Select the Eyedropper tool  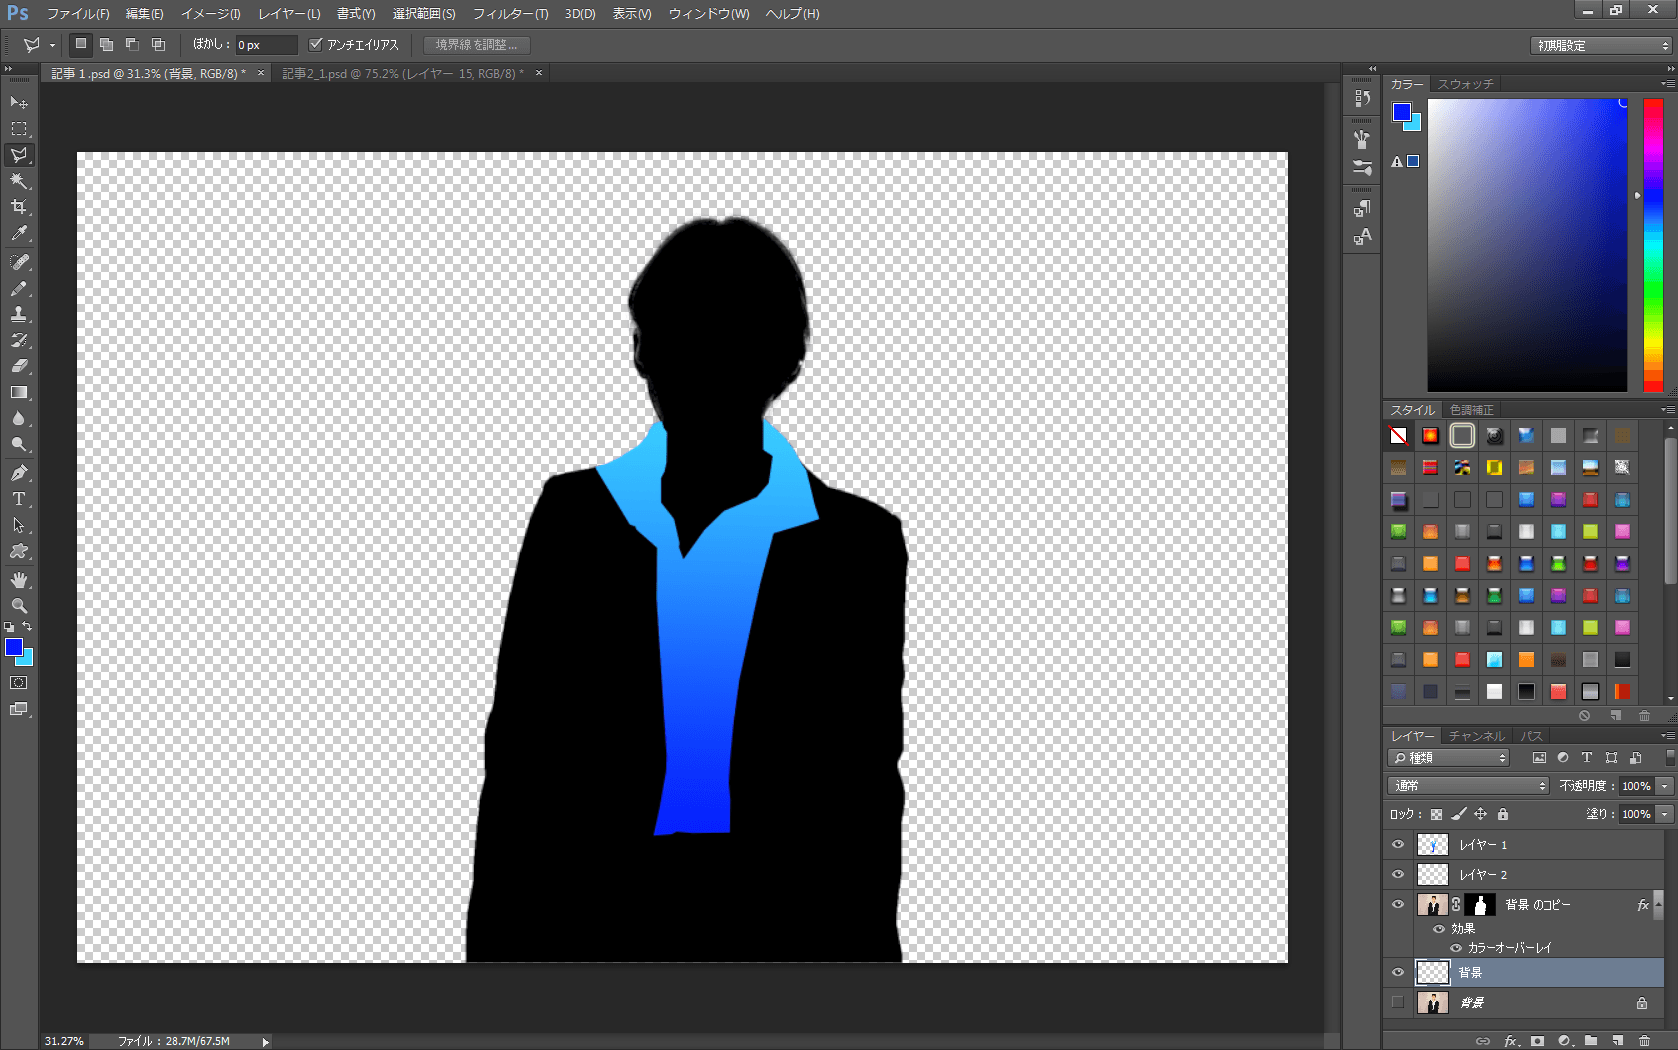19,233
